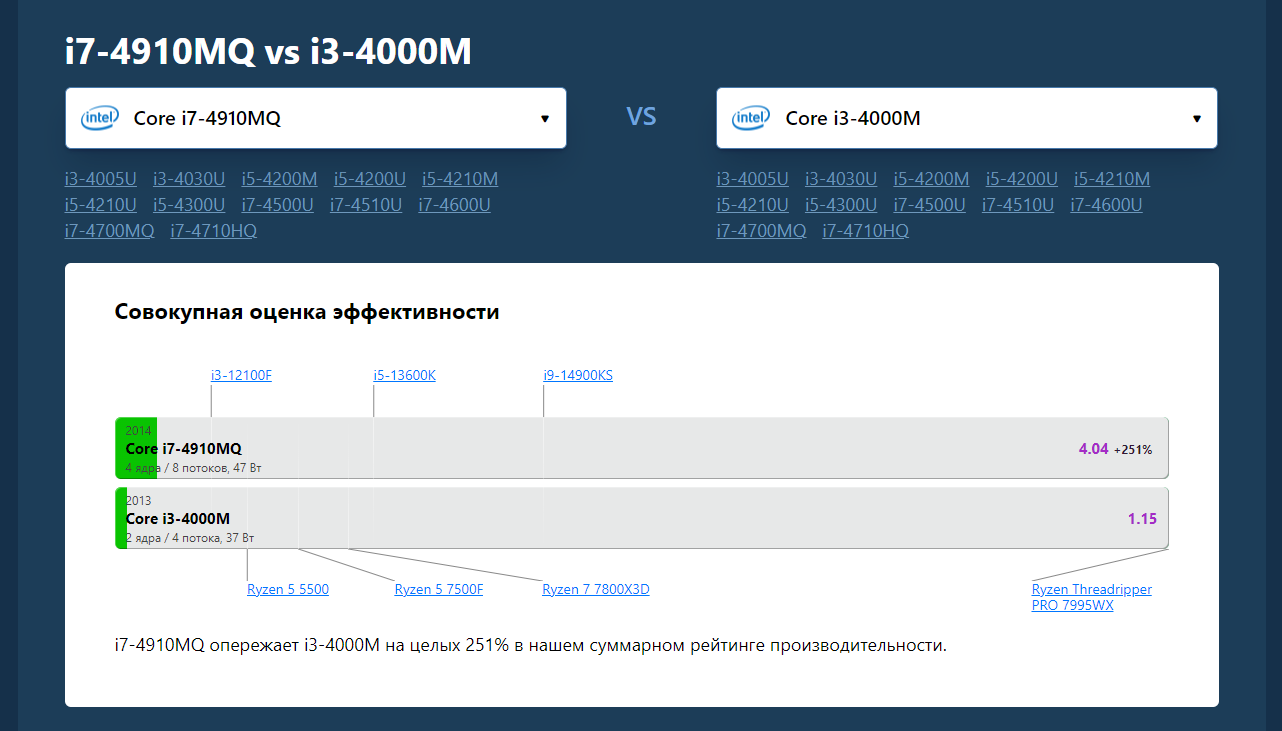Open i3-4030U link under the i7-4910MQ selector
The width and height of the screenshot is (1282, 731).
189,179
